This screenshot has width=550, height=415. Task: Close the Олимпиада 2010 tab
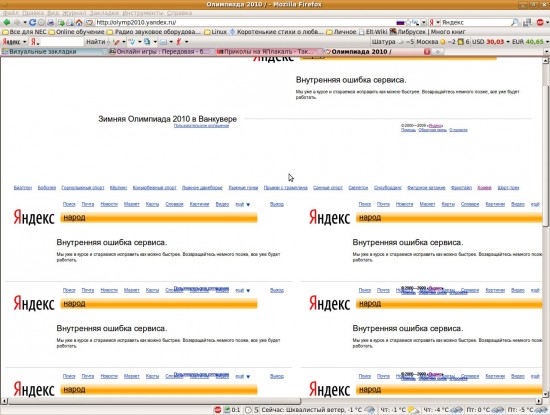[427, 52]
